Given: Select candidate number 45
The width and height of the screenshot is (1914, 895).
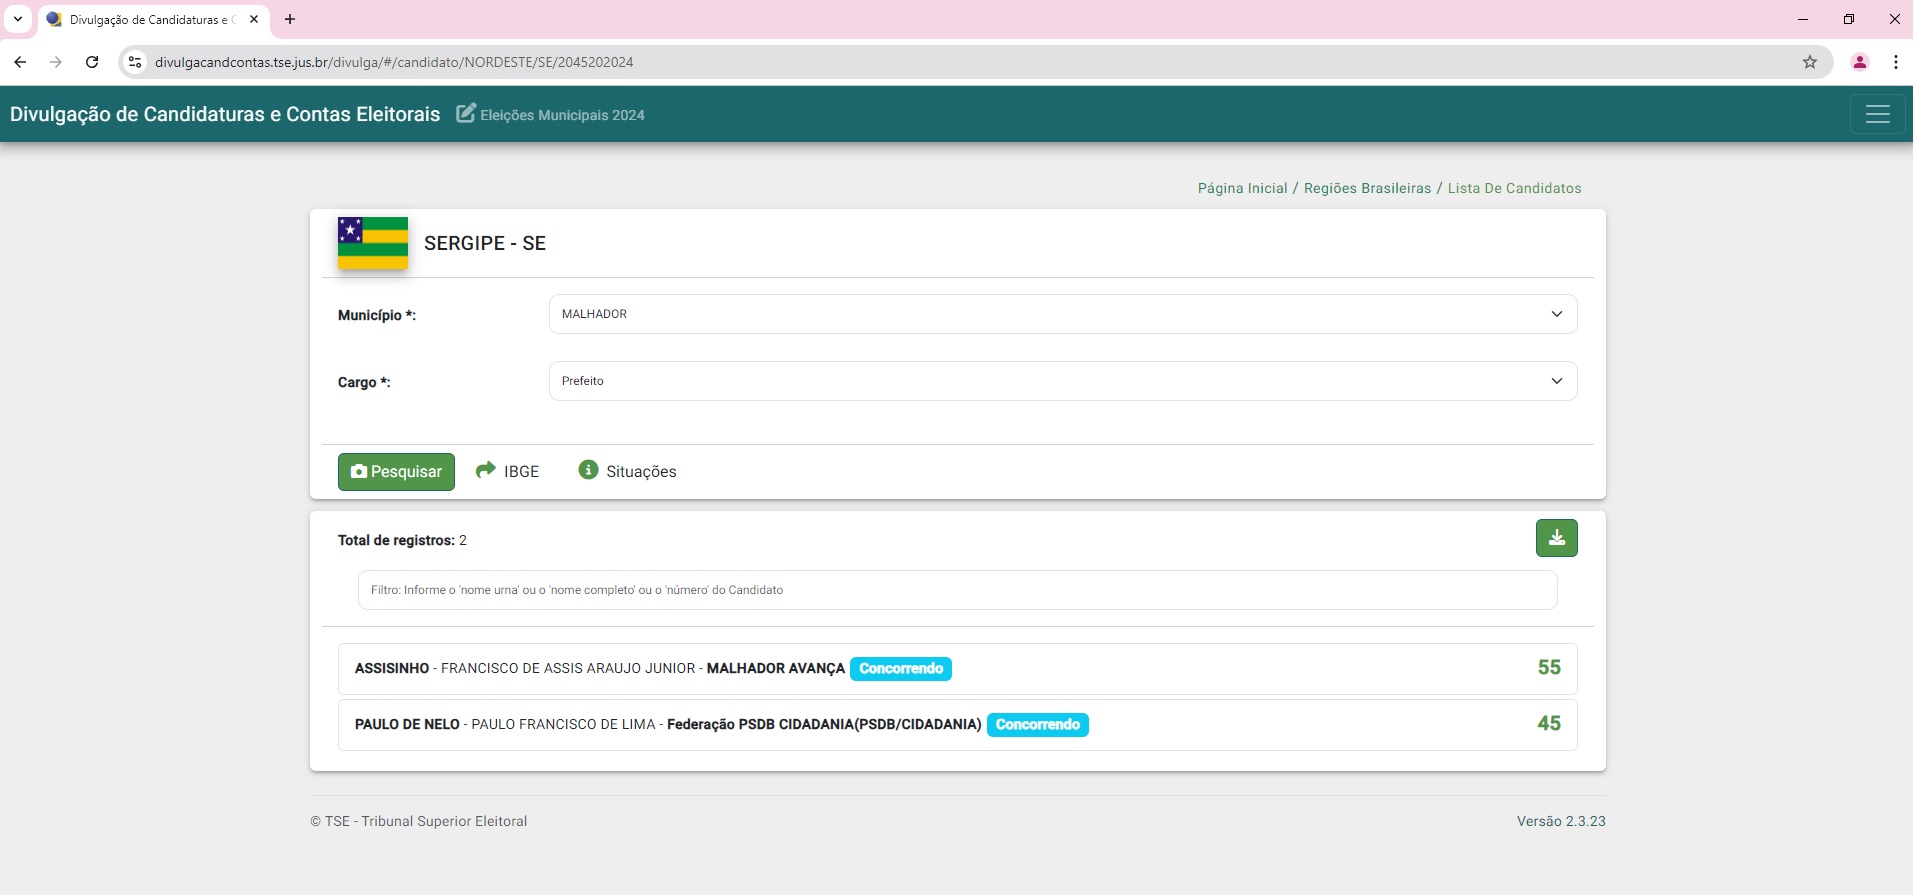Looking at the screenshot, I should [x=1549, y=724].
